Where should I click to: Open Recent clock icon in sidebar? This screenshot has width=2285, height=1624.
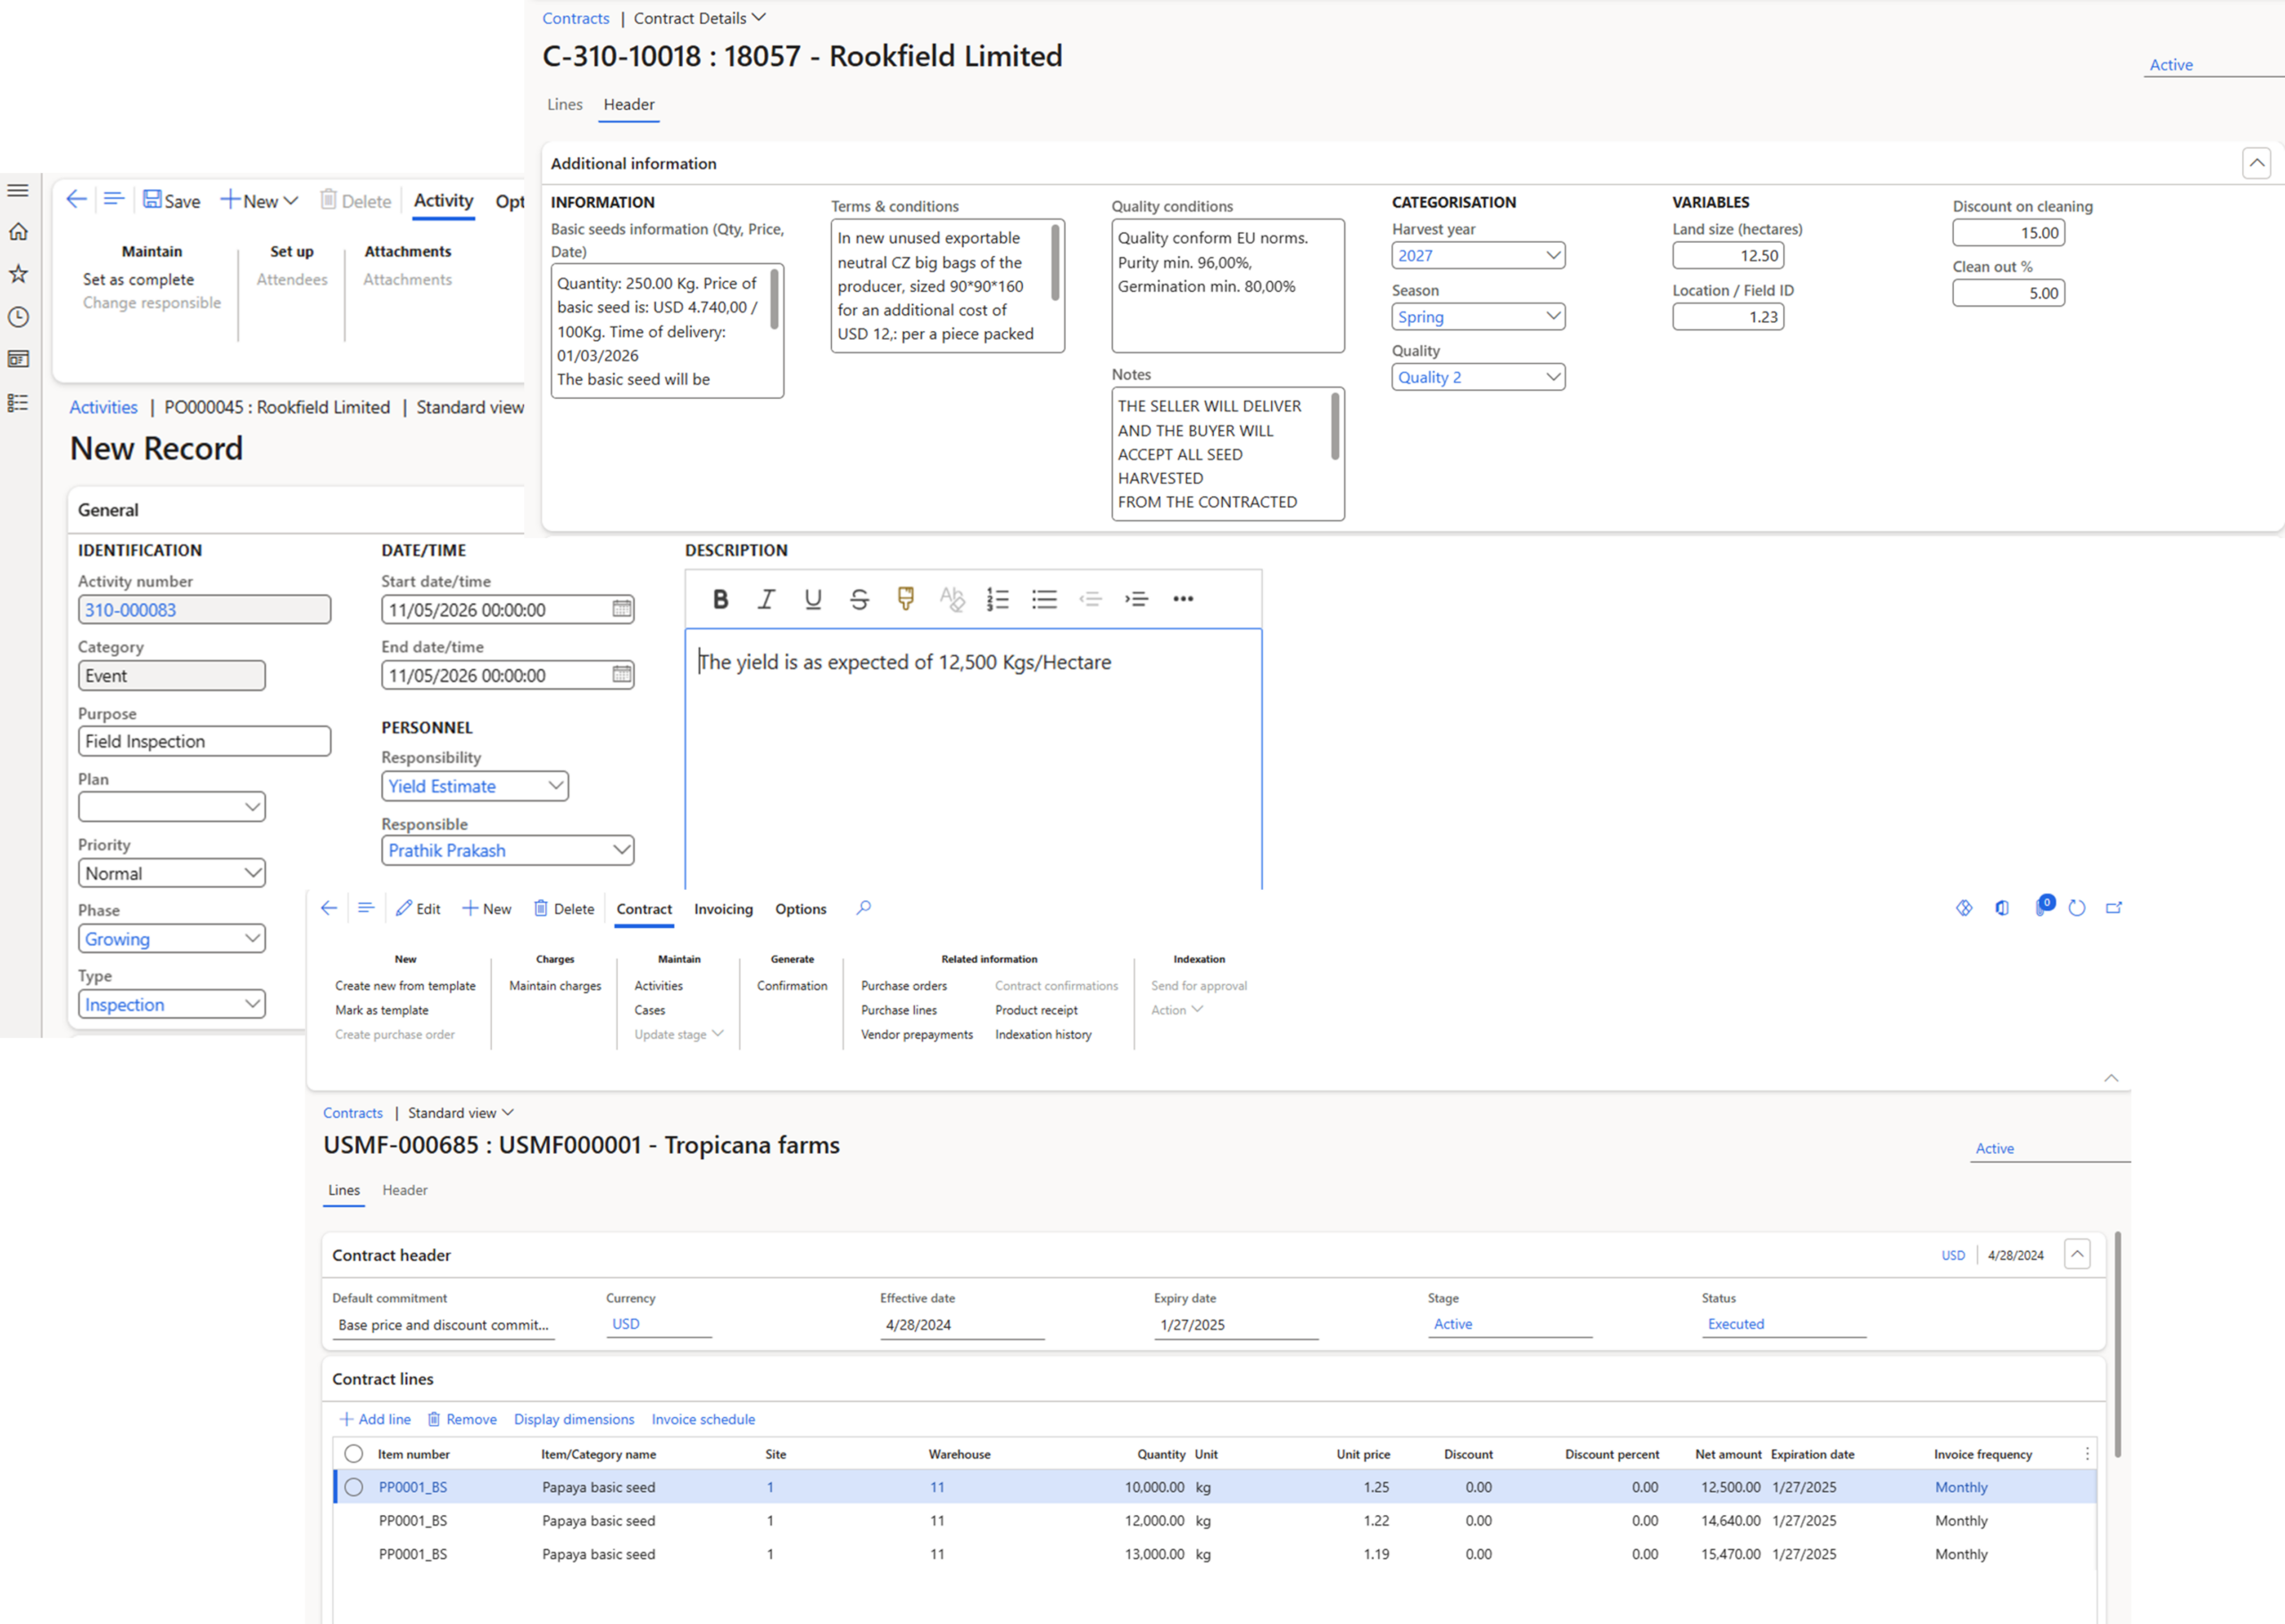point(18,317)
